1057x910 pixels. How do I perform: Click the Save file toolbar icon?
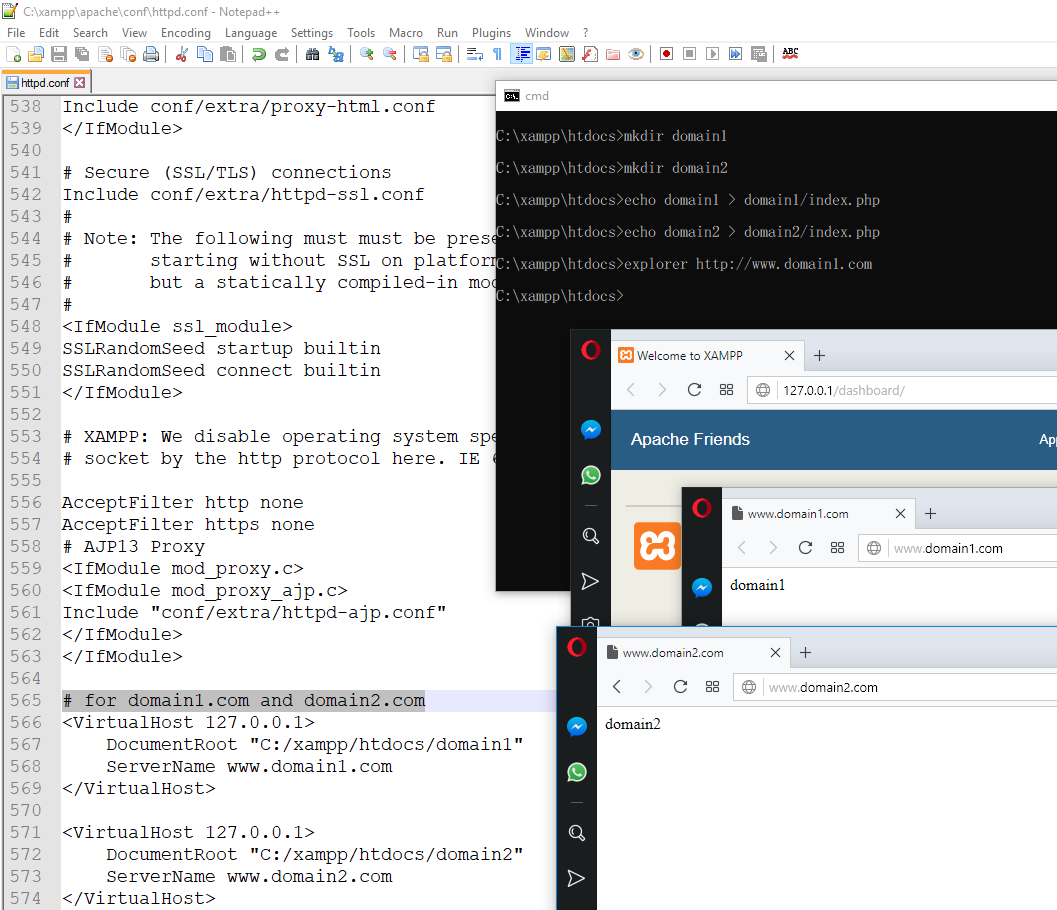(58, 54)
